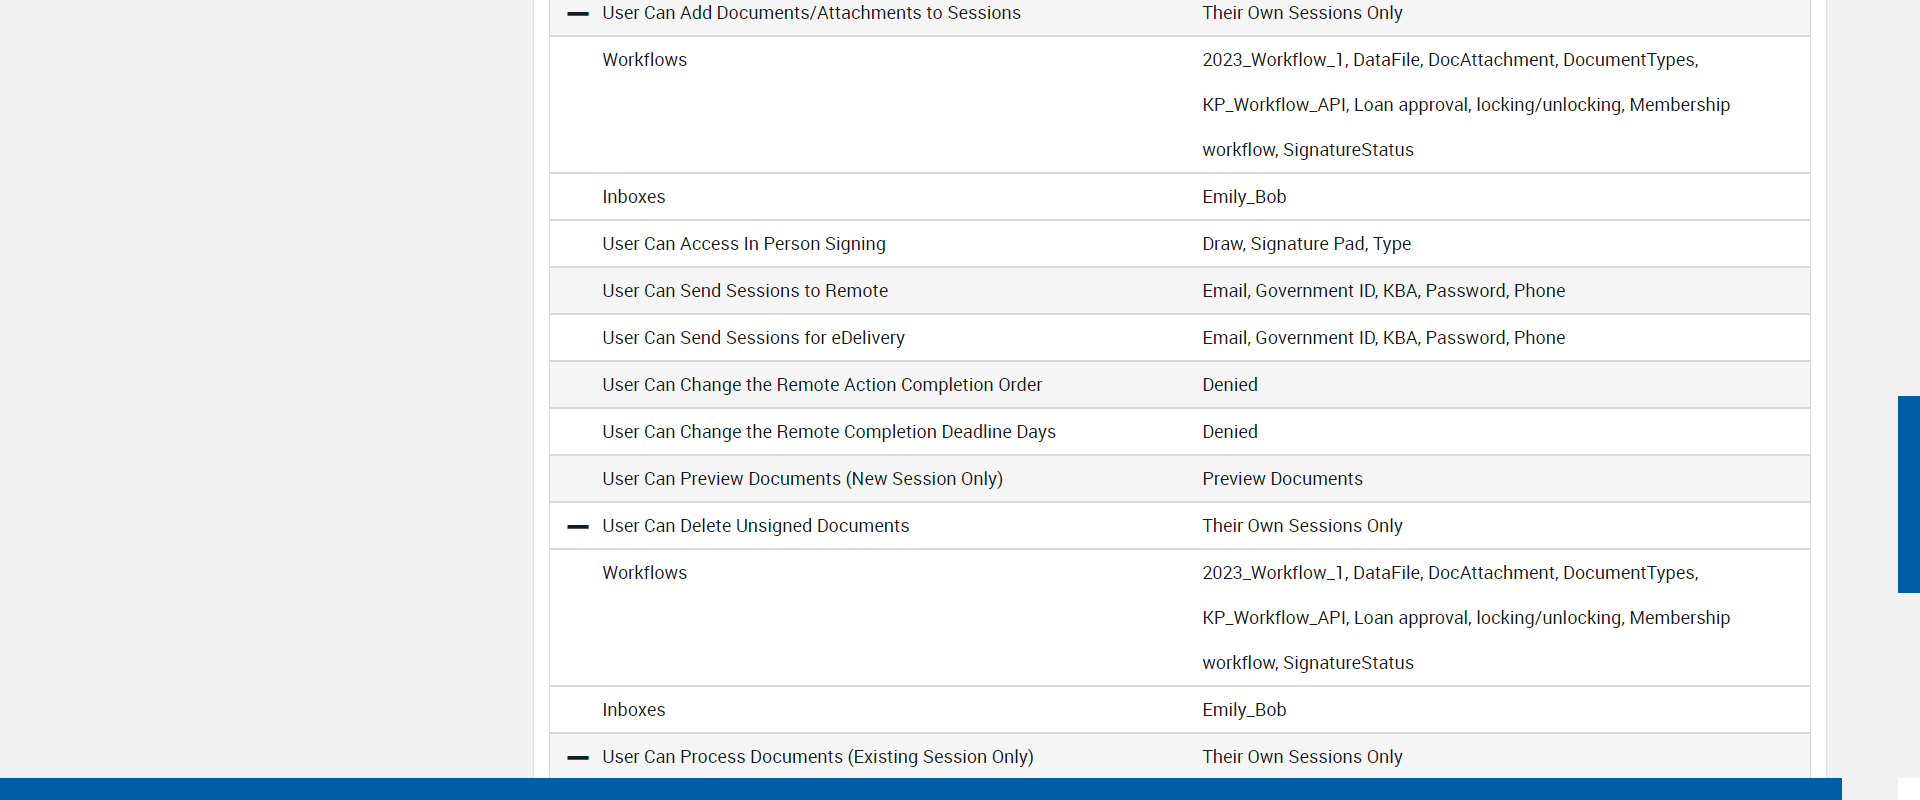This screenshot has height=800, width=1920.
Task: Click "Their Own Sessions Only" for Process Documents
Action: click(1302, 757)
